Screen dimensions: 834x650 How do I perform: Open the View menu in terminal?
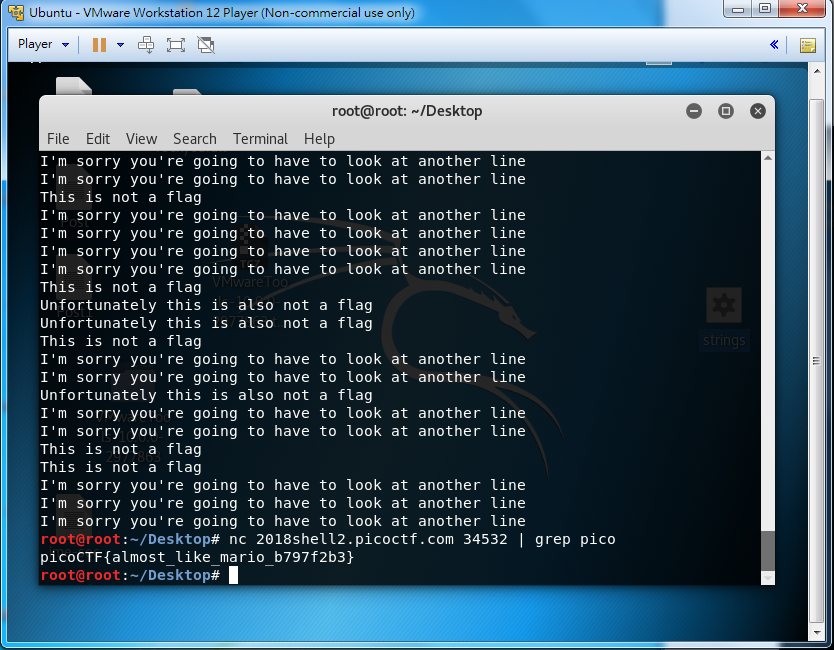pyautogui.click(x=141, y=139)
